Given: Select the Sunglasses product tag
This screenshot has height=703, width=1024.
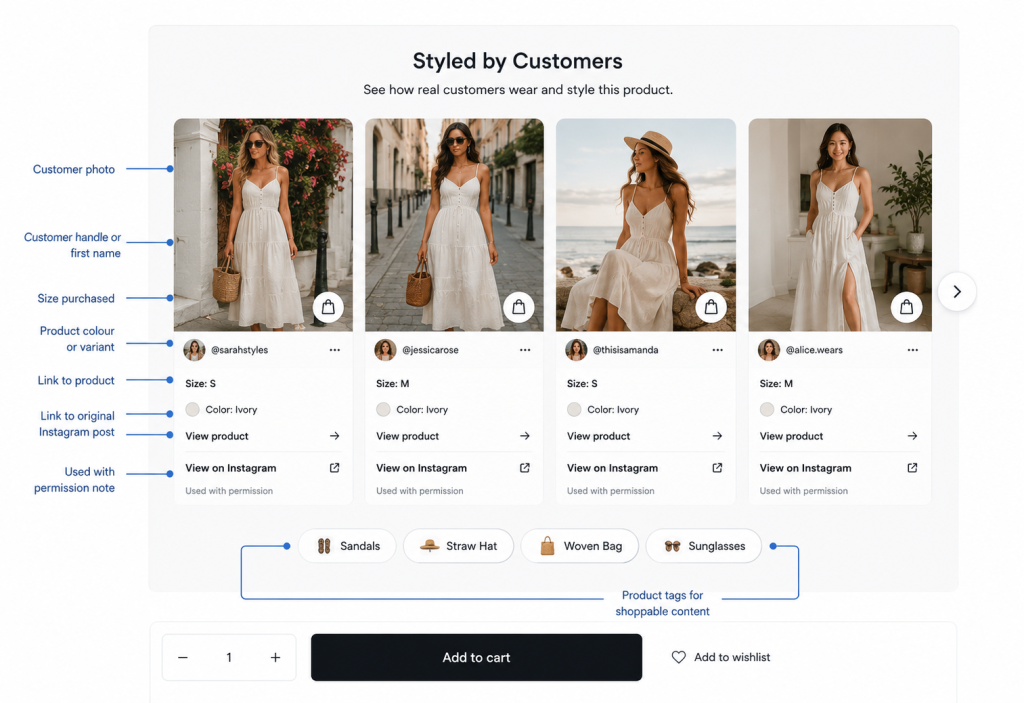Looking at the screenshot, I should (703, 546).
